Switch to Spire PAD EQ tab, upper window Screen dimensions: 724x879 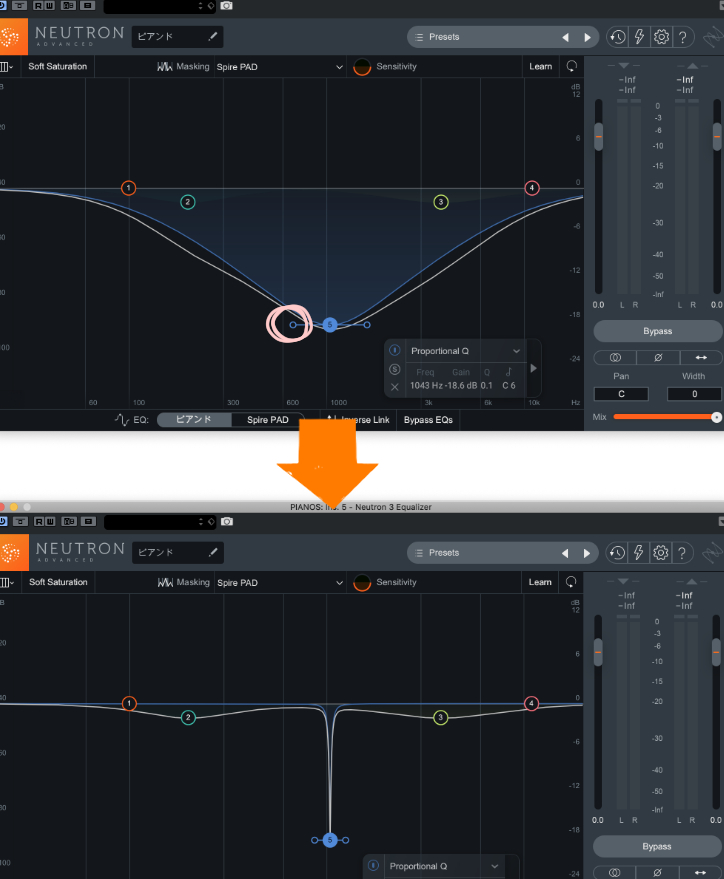[268, 419]
